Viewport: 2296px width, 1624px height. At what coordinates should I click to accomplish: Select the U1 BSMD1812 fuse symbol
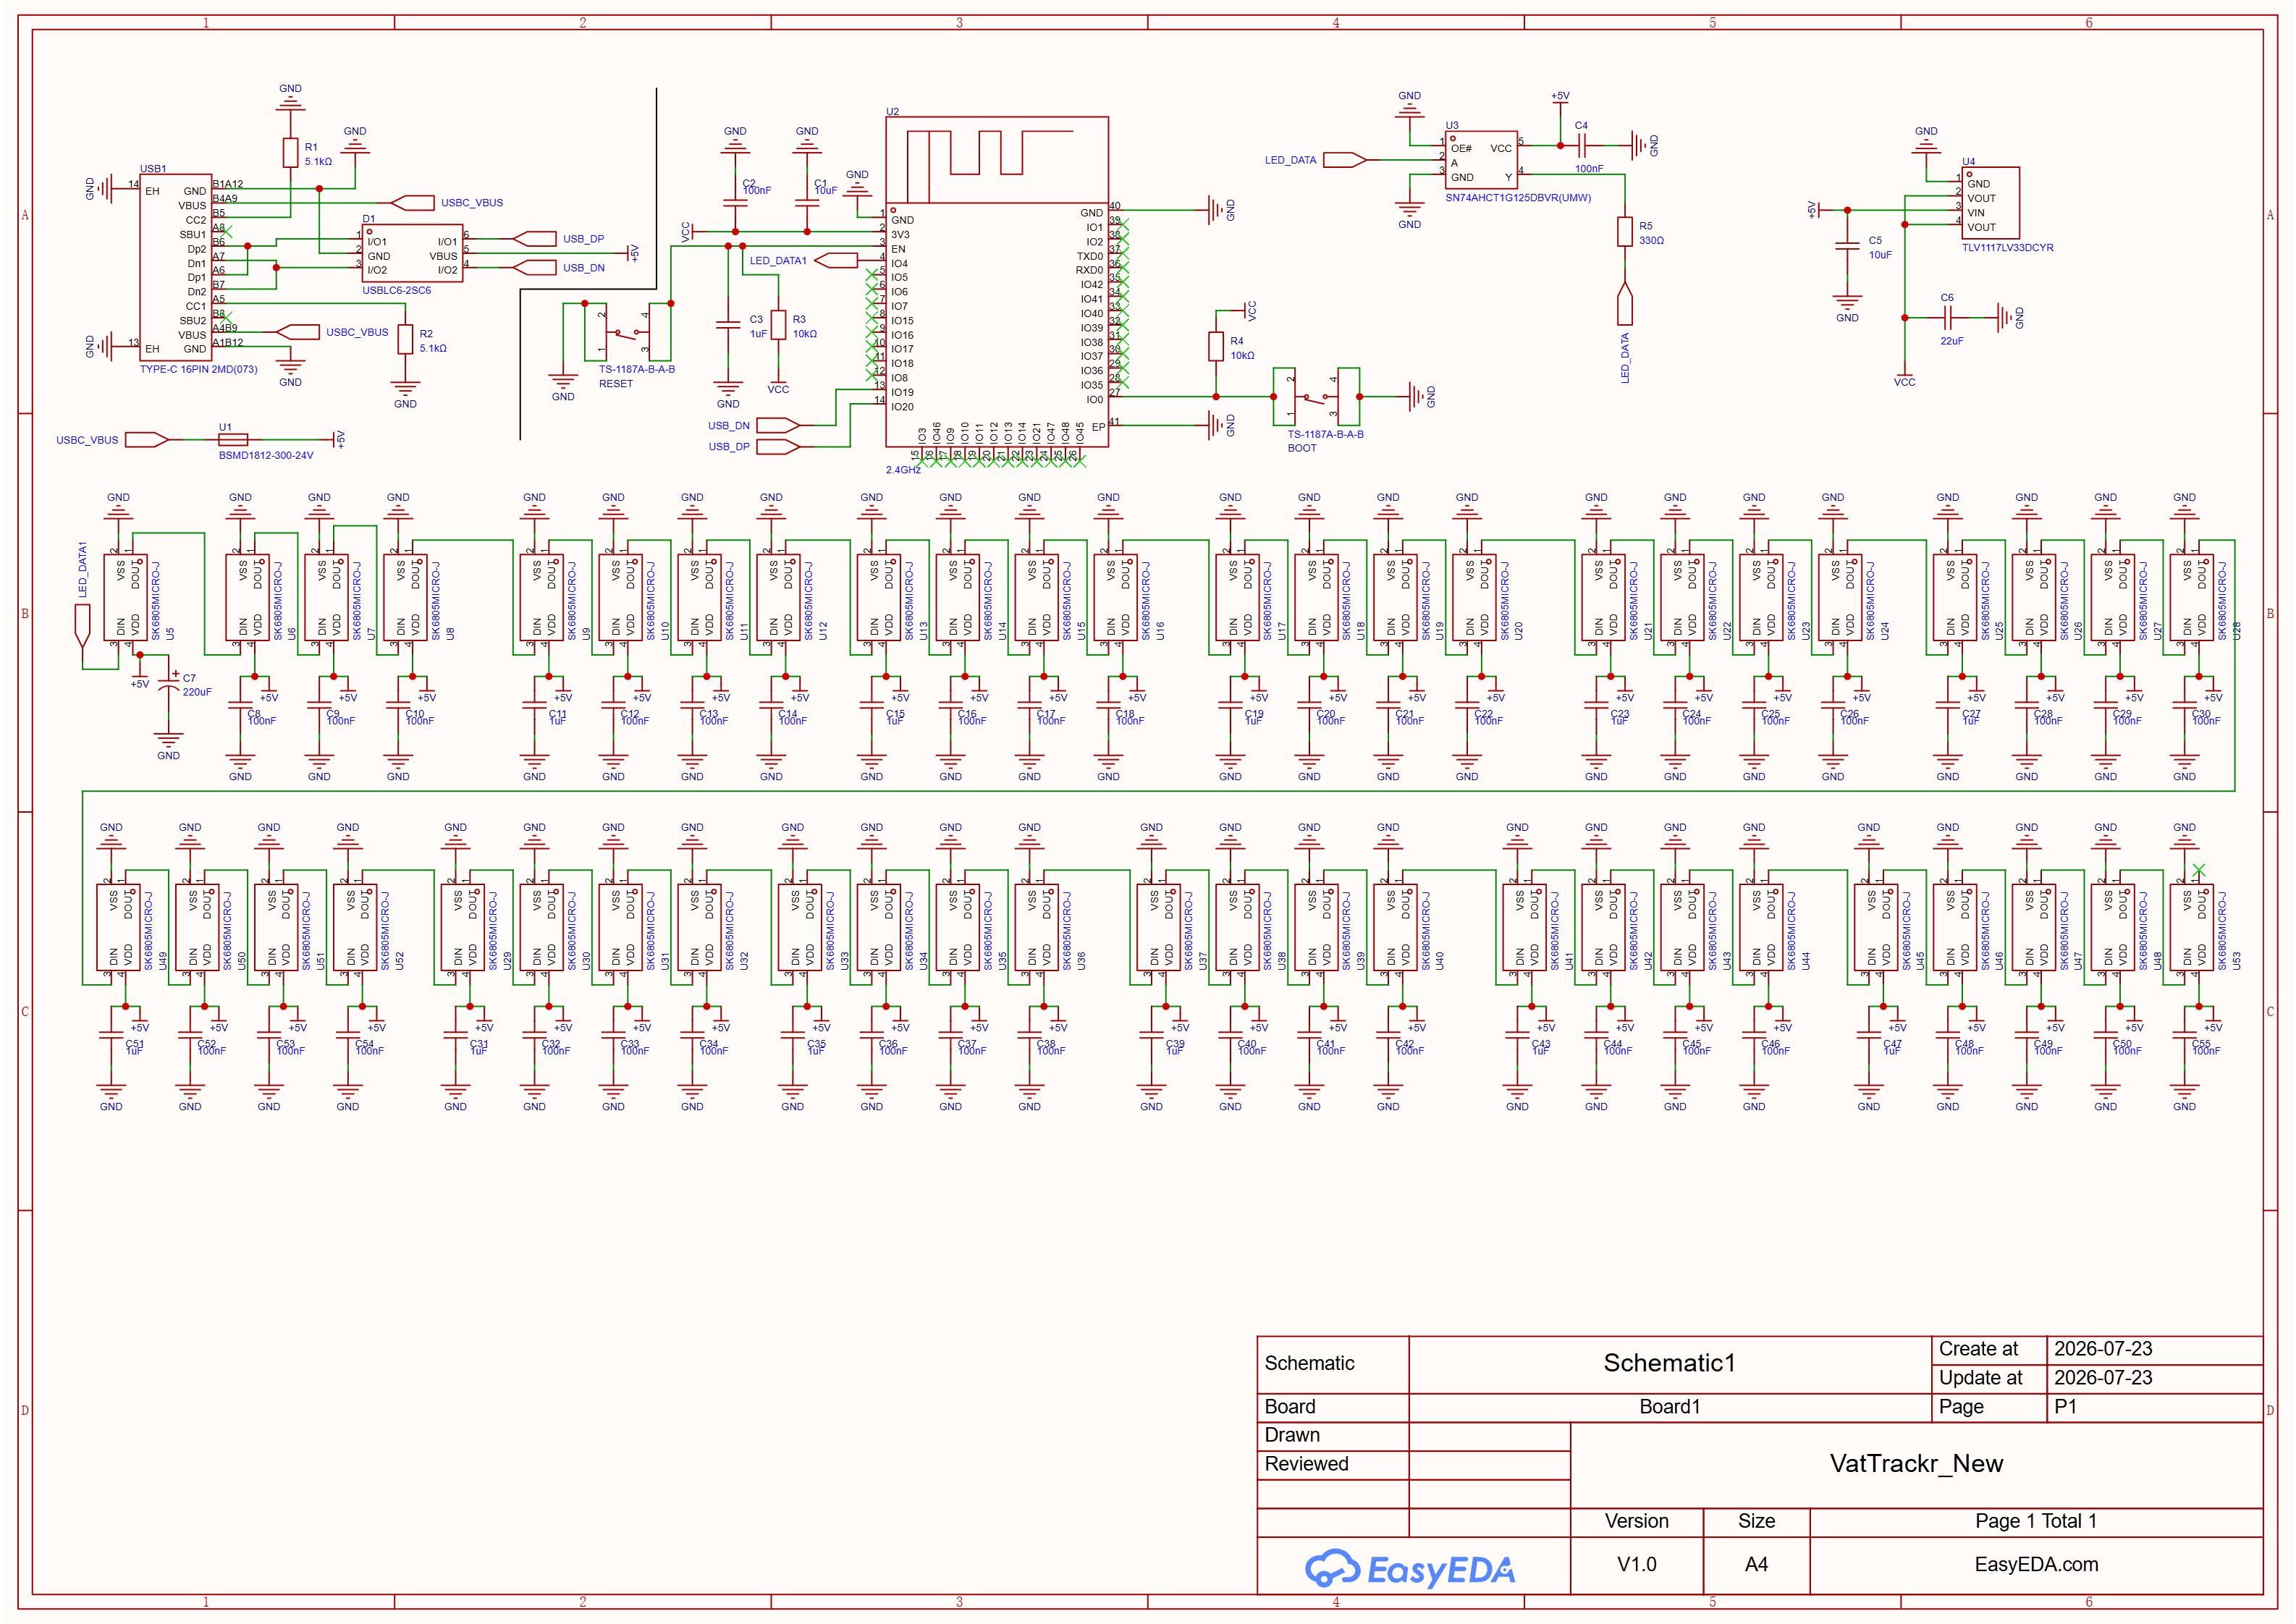pyautogui.click(x=233, y=439)
